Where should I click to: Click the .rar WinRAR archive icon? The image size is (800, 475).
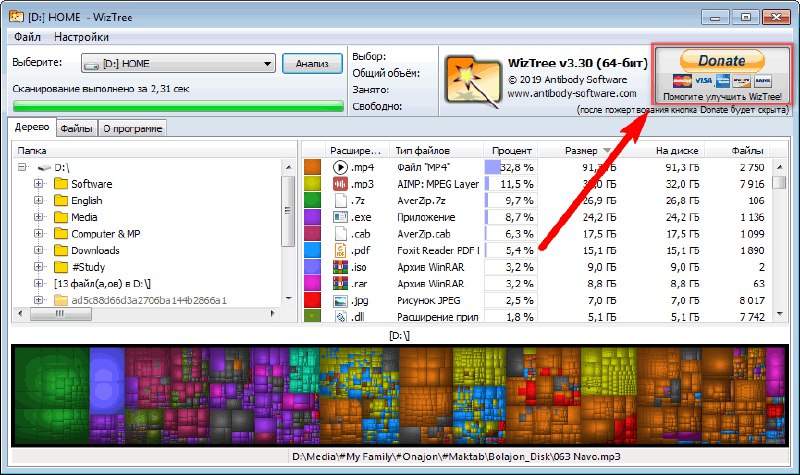click(340, 284)
